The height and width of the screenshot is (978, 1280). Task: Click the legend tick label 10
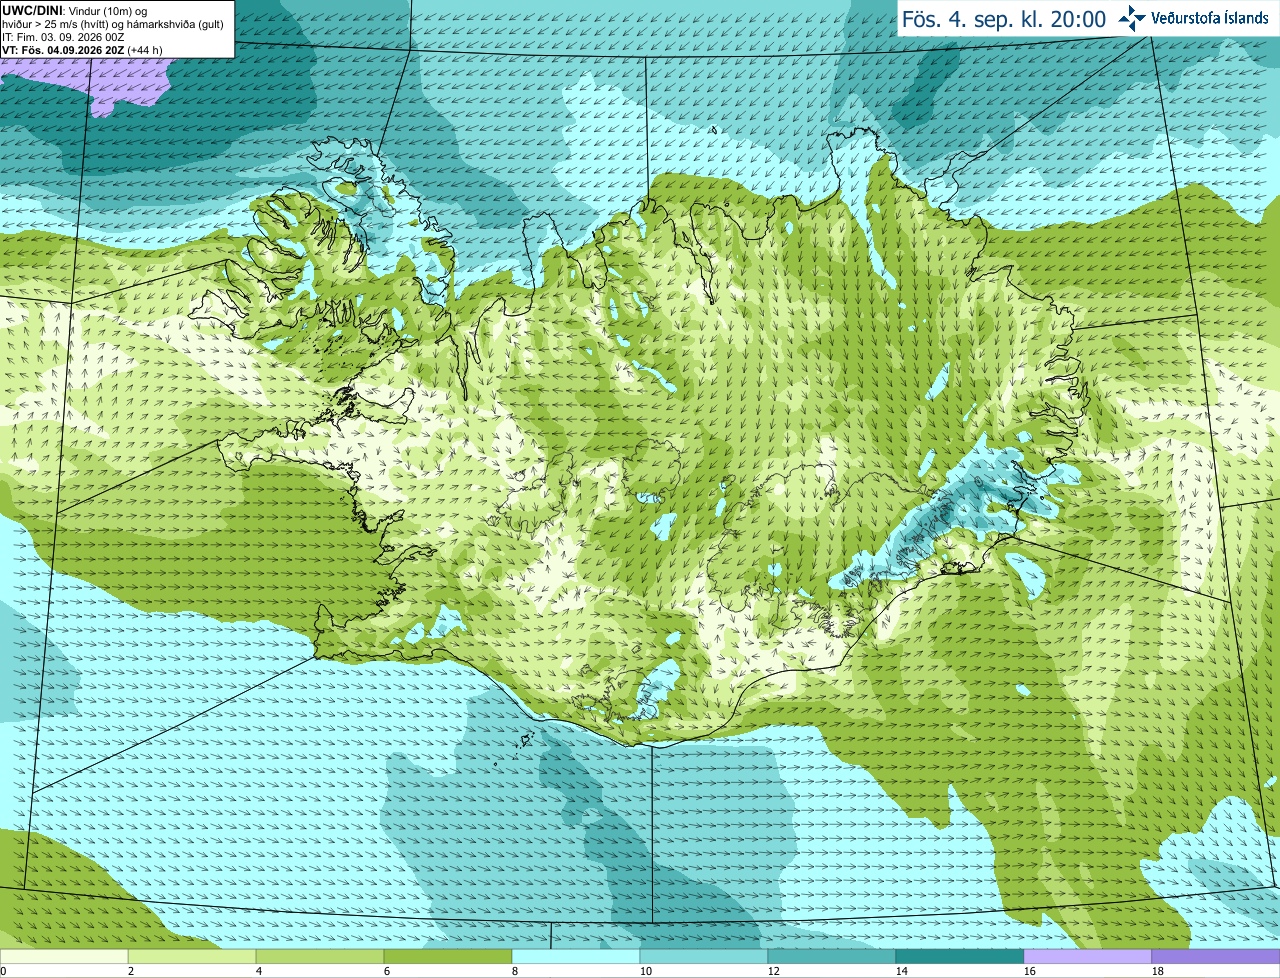(646, 971)
